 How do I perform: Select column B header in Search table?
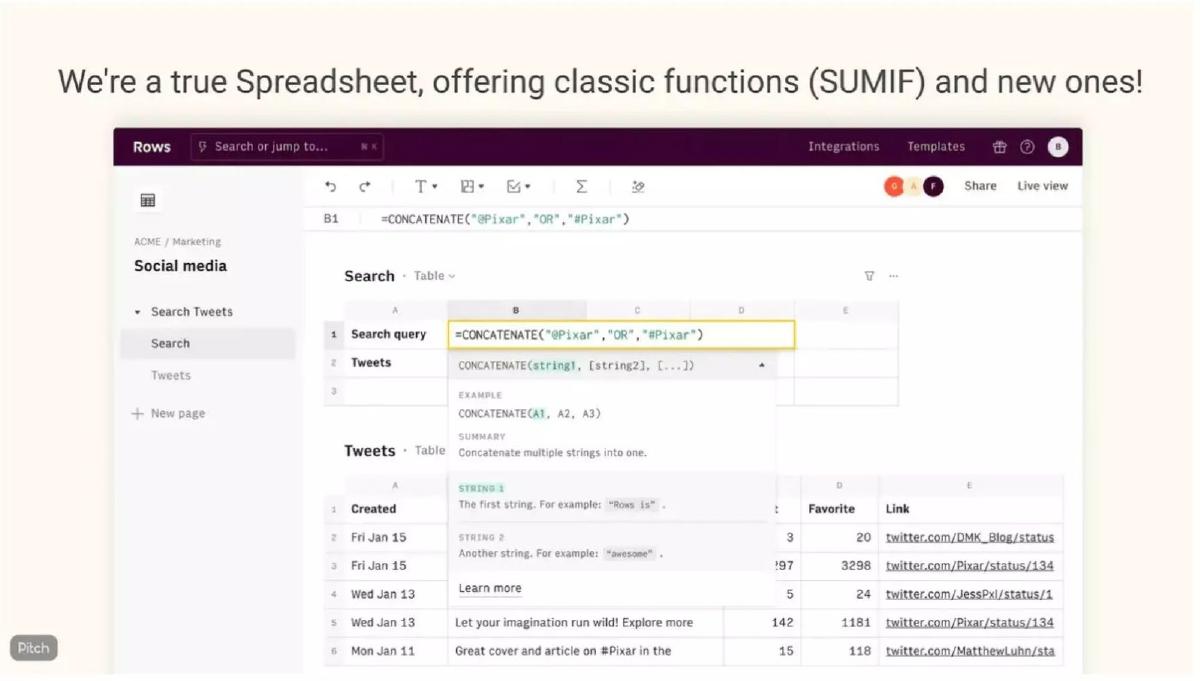pyautogui.click(x=516, y=311)
